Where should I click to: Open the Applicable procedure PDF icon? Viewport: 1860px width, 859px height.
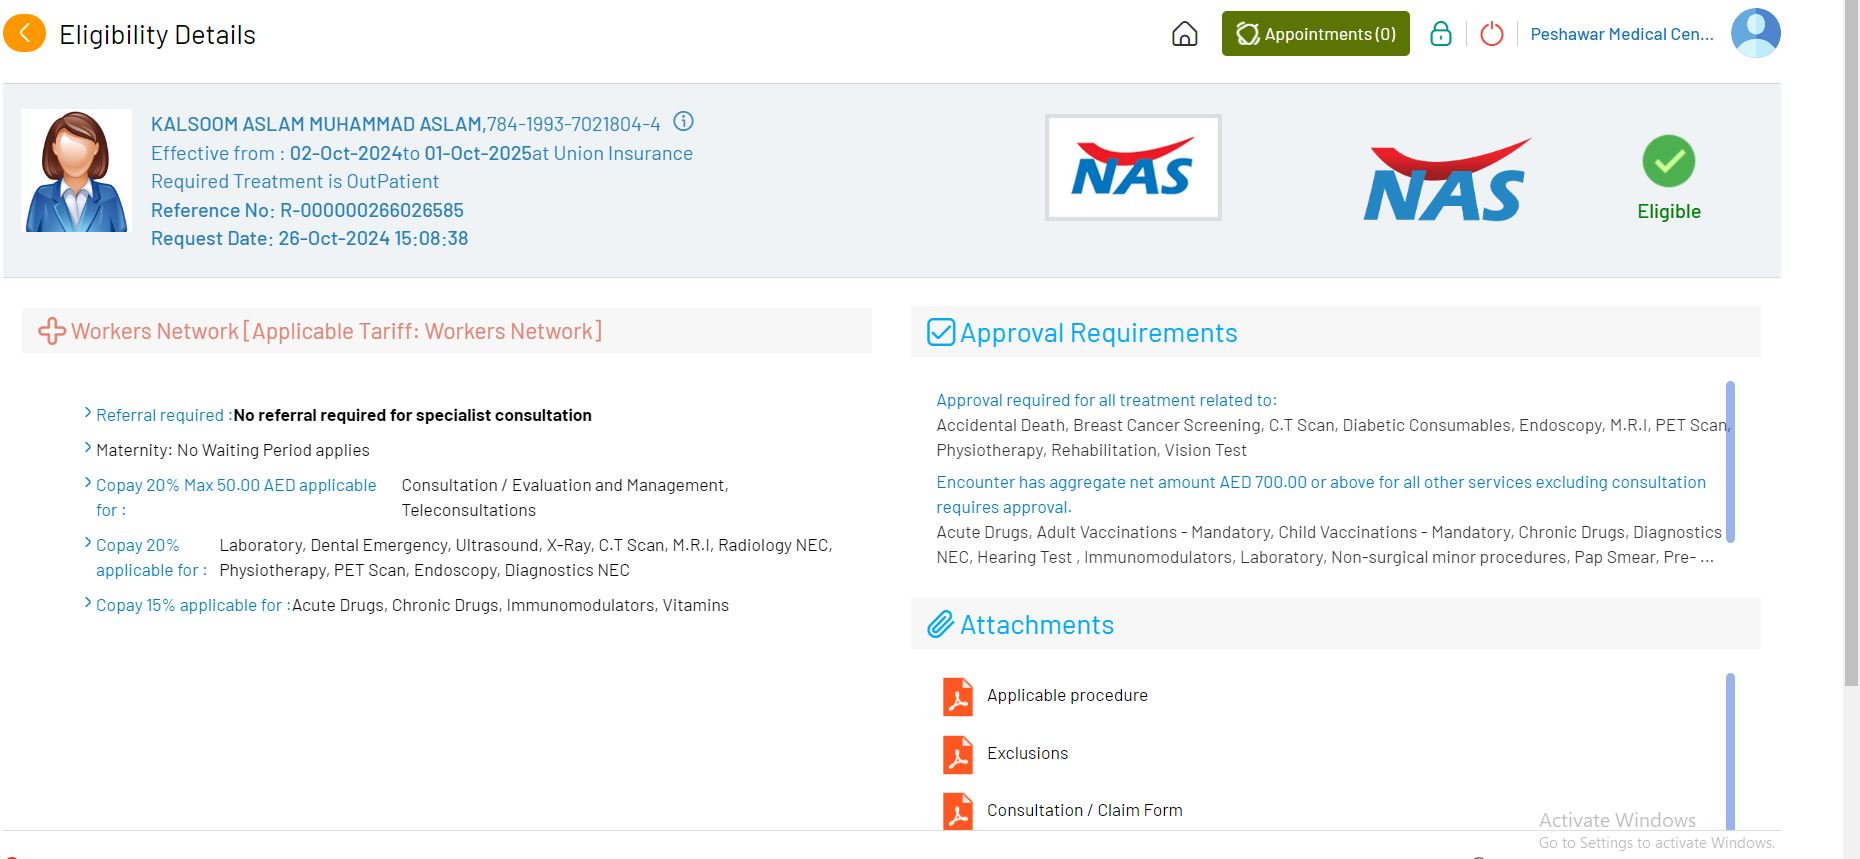click(958, 697)
